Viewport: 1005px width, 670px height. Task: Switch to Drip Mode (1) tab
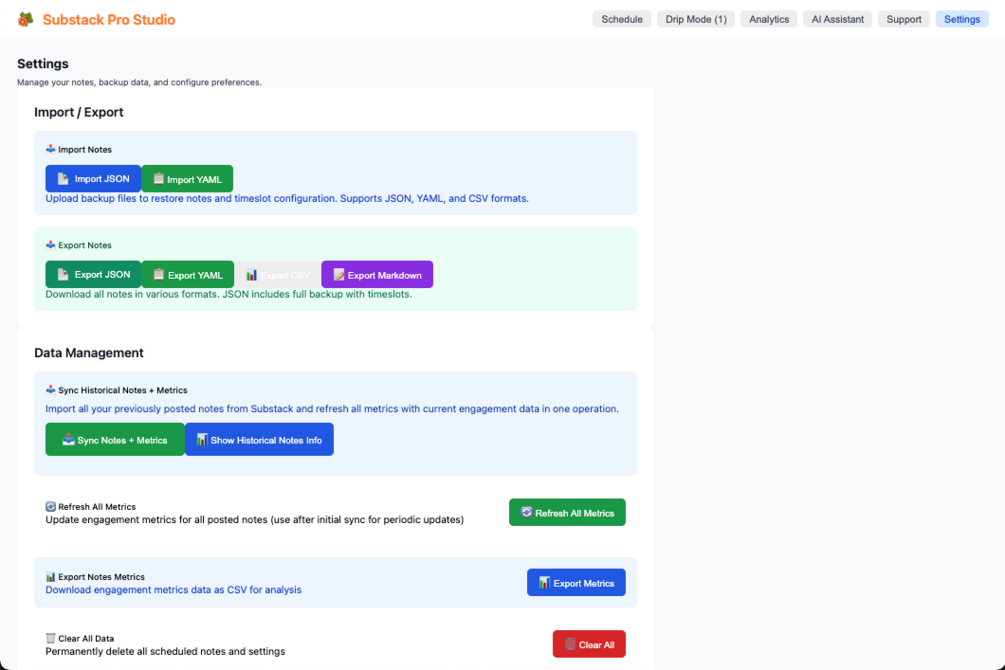696,19
